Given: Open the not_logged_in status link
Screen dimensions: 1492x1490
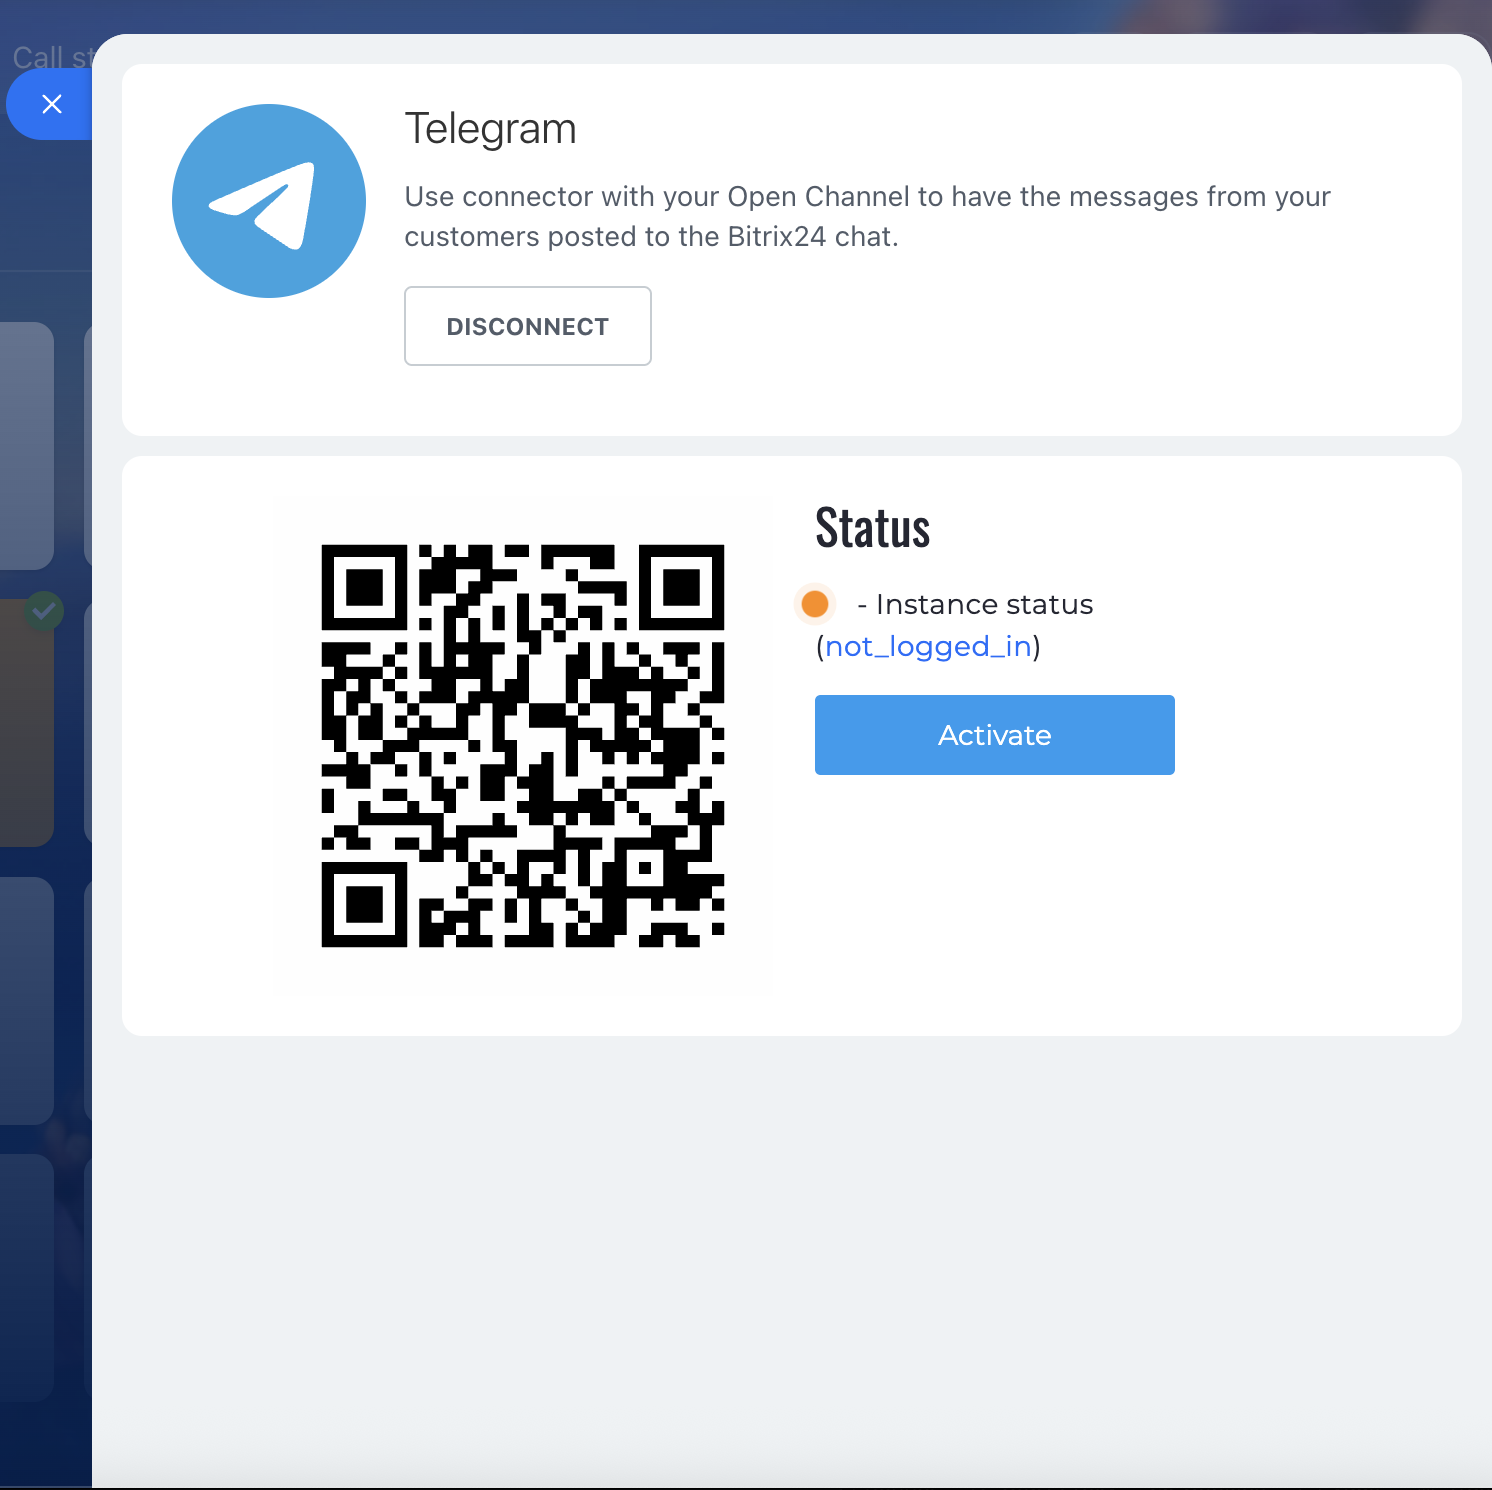Looking at the screenshot, I should click(x=928, y=647).
